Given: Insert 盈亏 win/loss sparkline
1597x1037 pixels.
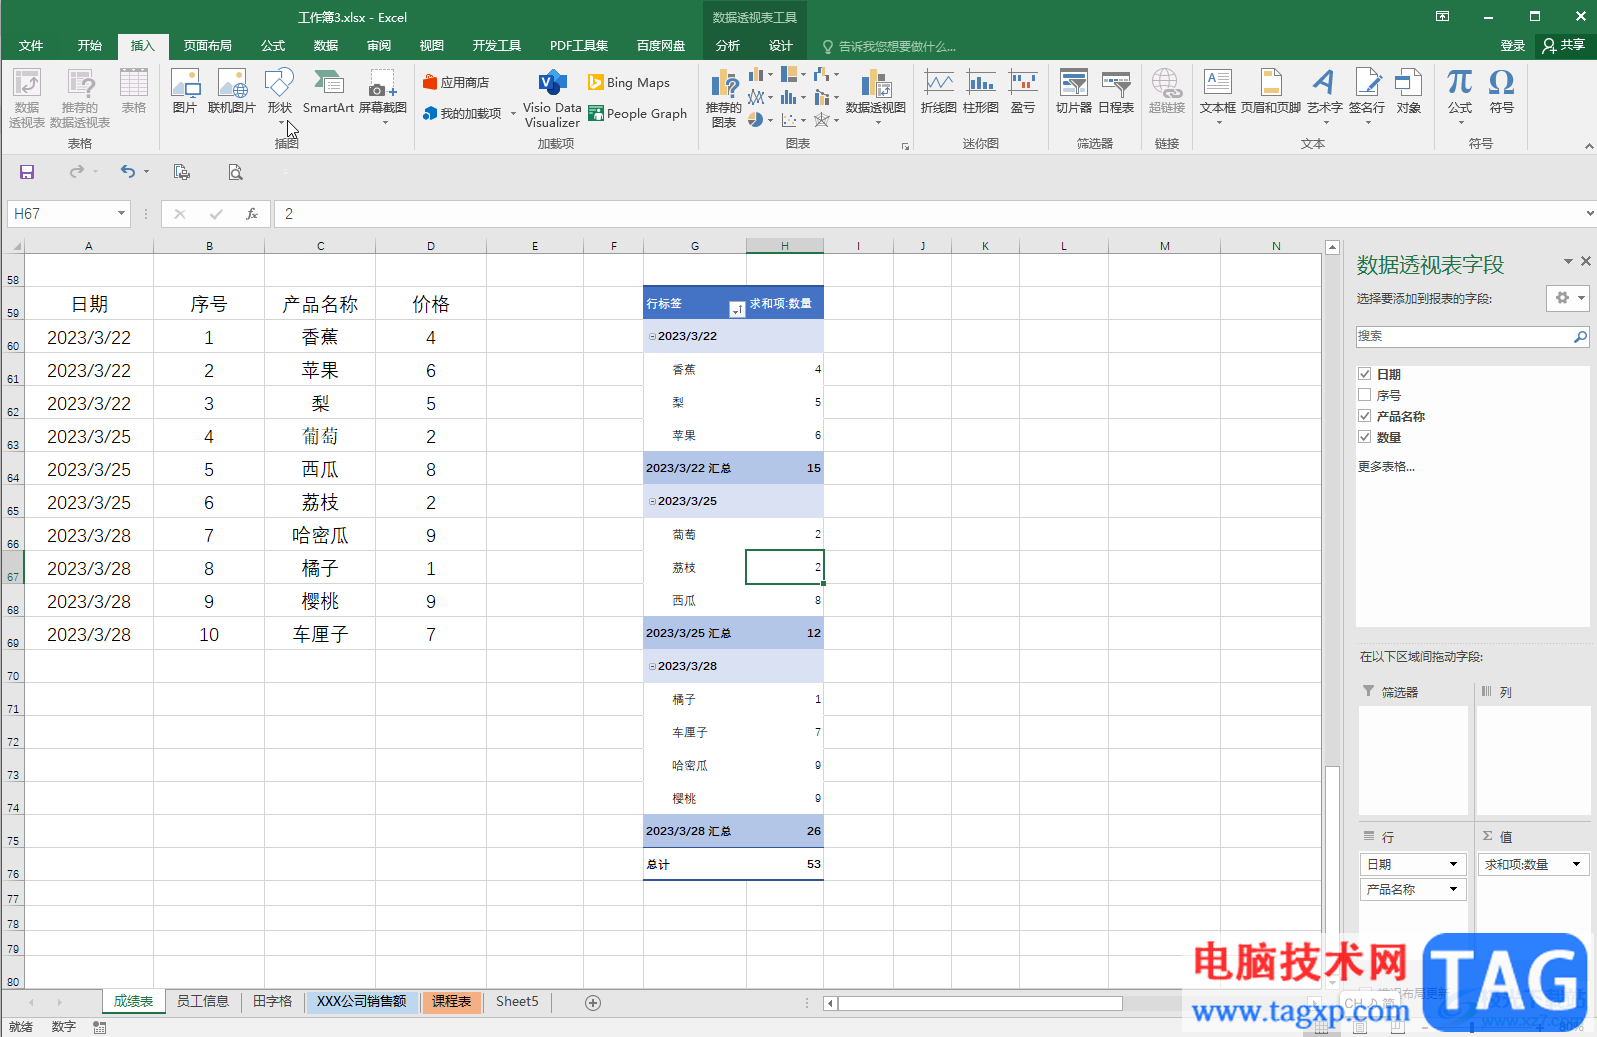Looking at the screenshot, I should coord(1023,91).
